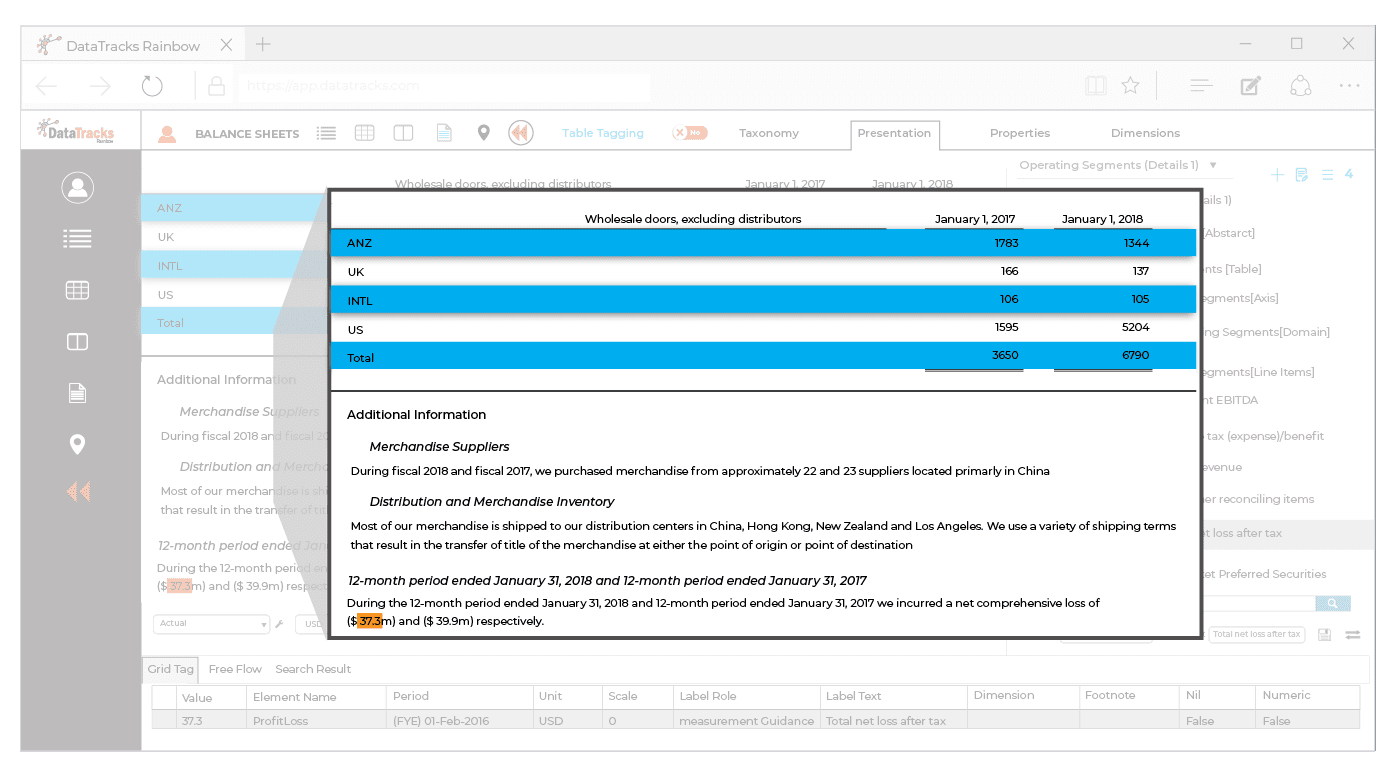Viewport: 1399px width, 771px height.
Task: Click the taxonomy search input field
Action: pyautogui.click(x=1259, y=603)
